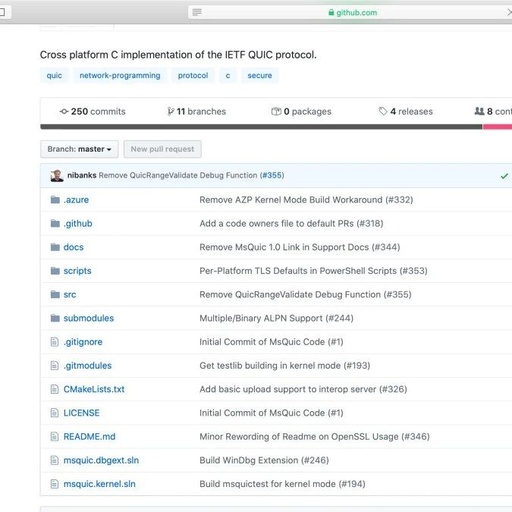512x512 pixels.
Task: Open the CMakeLists.txt file name
Action: [94, 389]
